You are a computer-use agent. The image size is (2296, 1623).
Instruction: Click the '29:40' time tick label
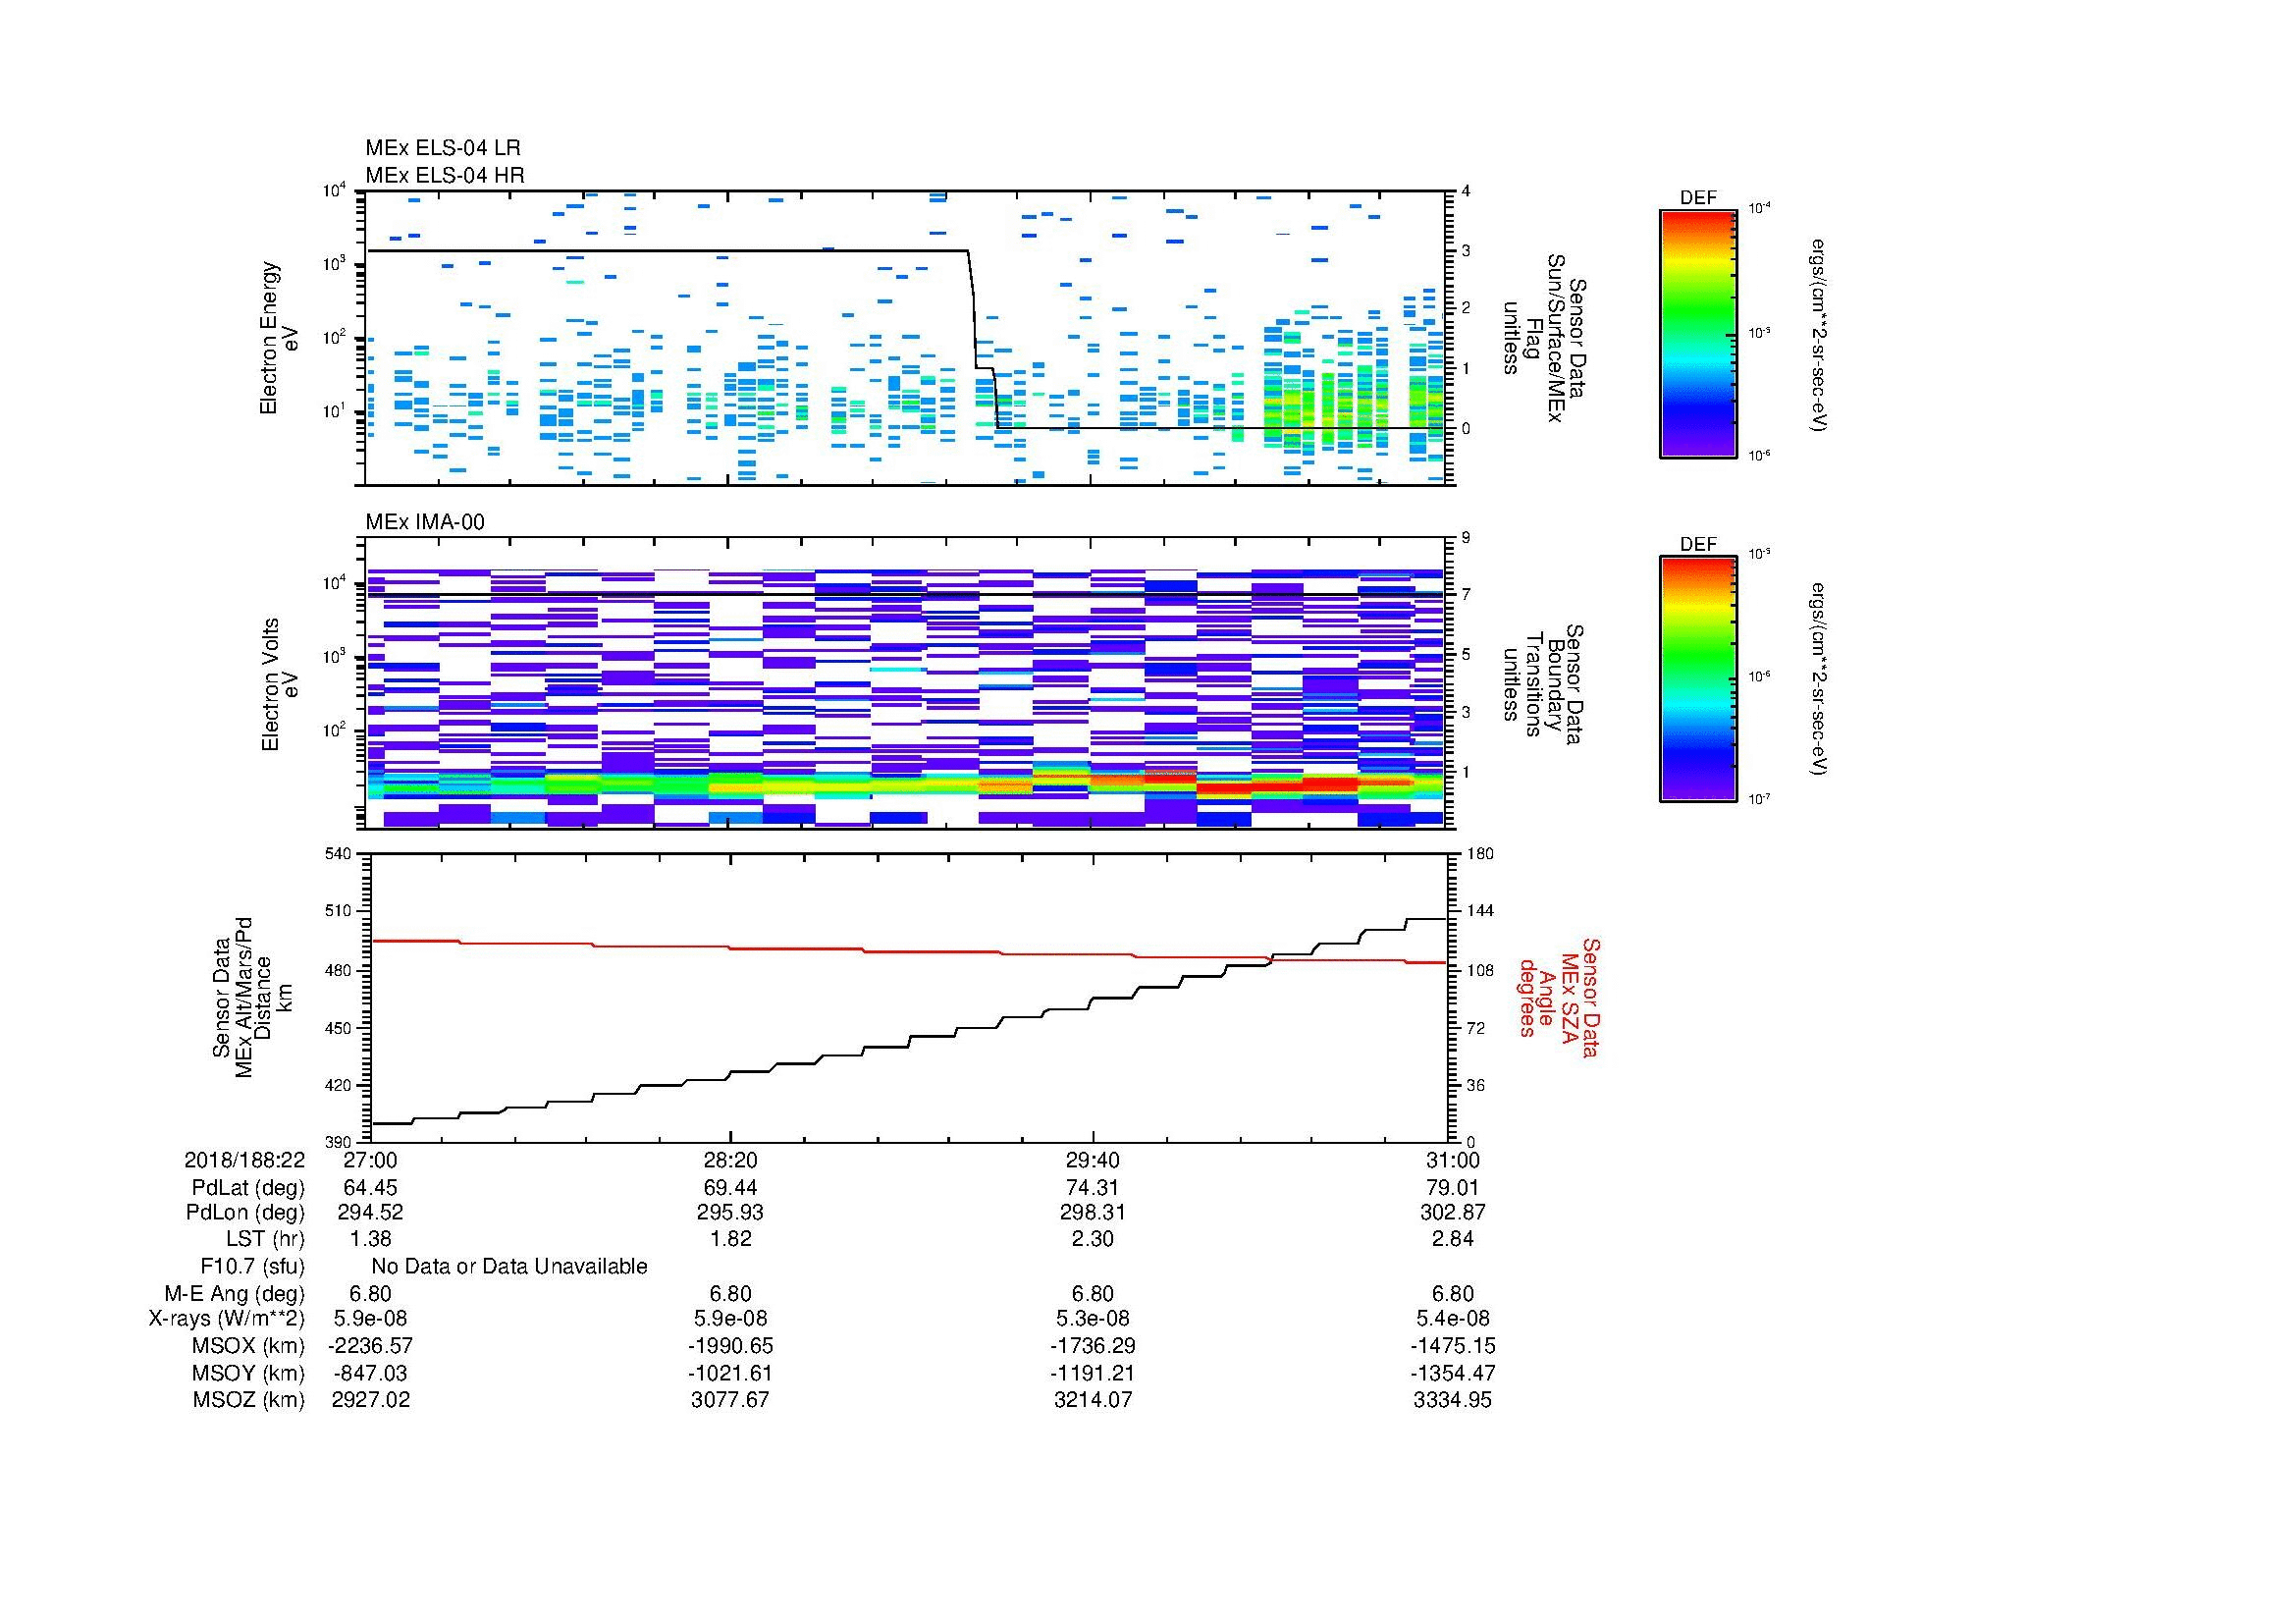[1093, 1160]
